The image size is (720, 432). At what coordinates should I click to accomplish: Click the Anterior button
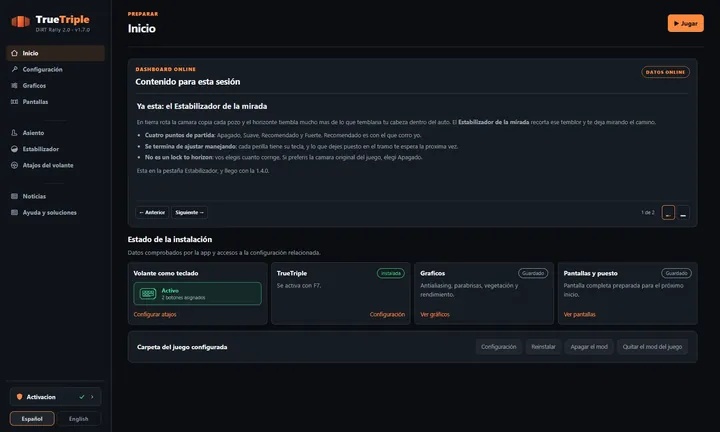[x=152, y=213]
